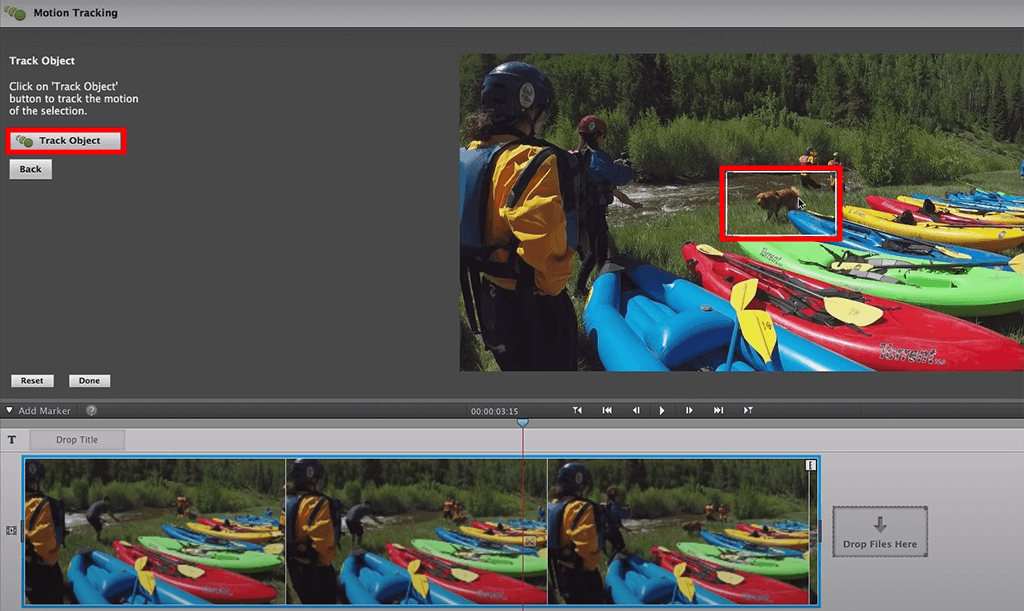This screenshot has width=1024, height=611.
Task: Select the first clip thumbnail in timeline
Action: pos(155,531)
